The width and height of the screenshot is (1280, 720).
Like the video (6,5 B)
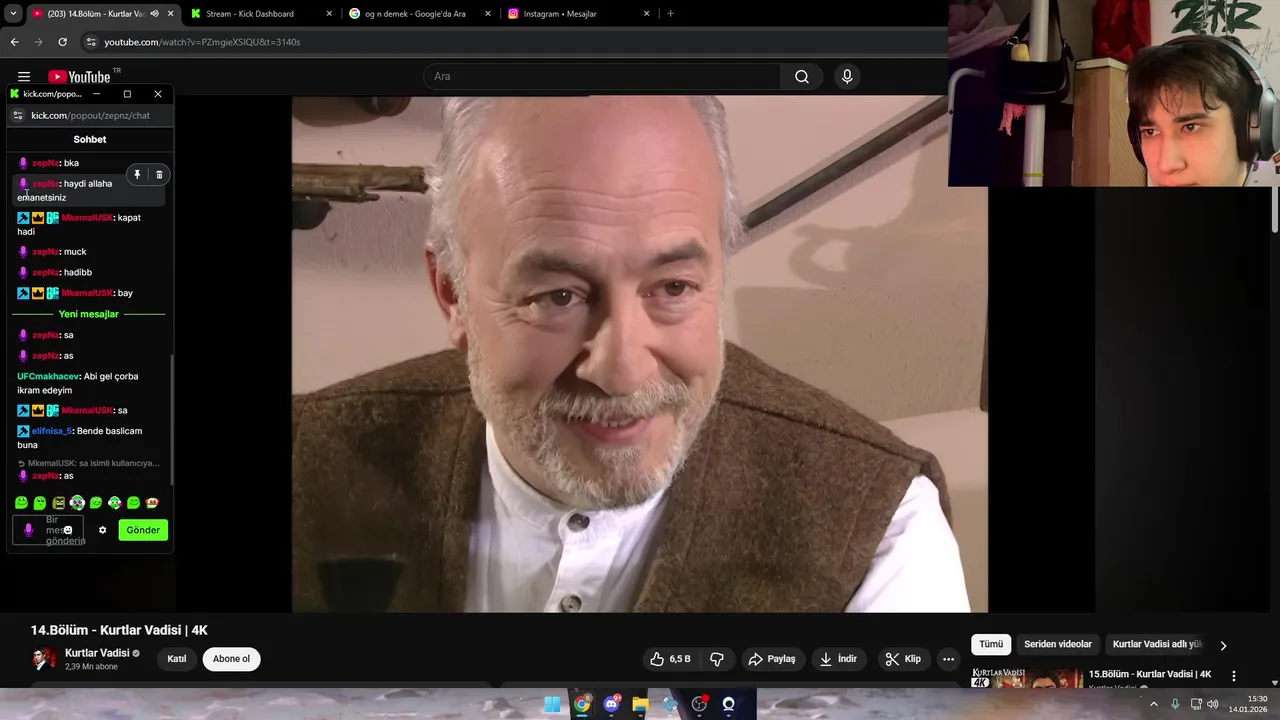pos(670,659)
